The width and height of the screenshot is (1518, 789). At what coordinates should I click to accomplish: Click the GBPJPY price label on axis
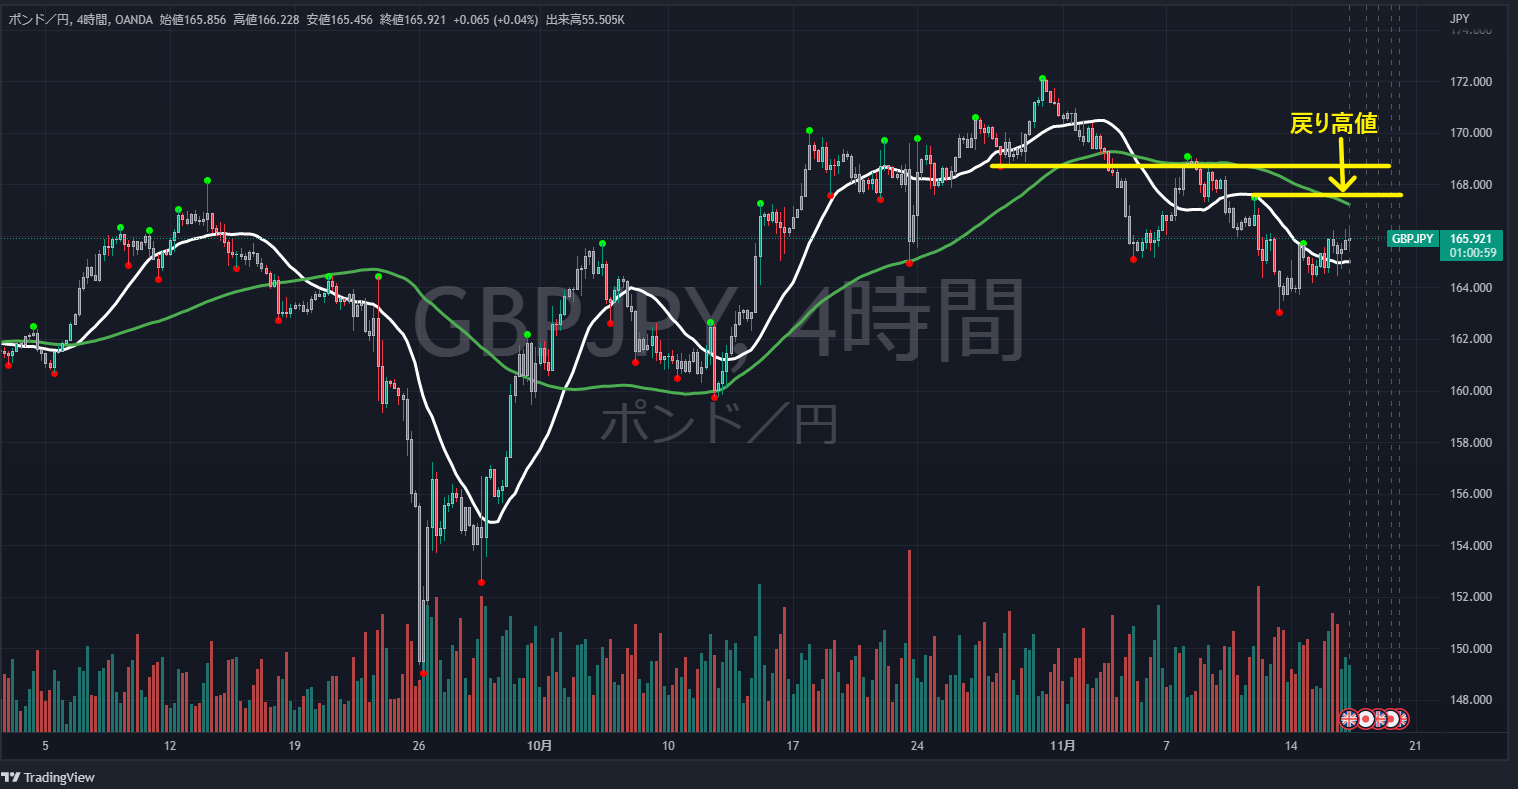(x=1413, y=239)
